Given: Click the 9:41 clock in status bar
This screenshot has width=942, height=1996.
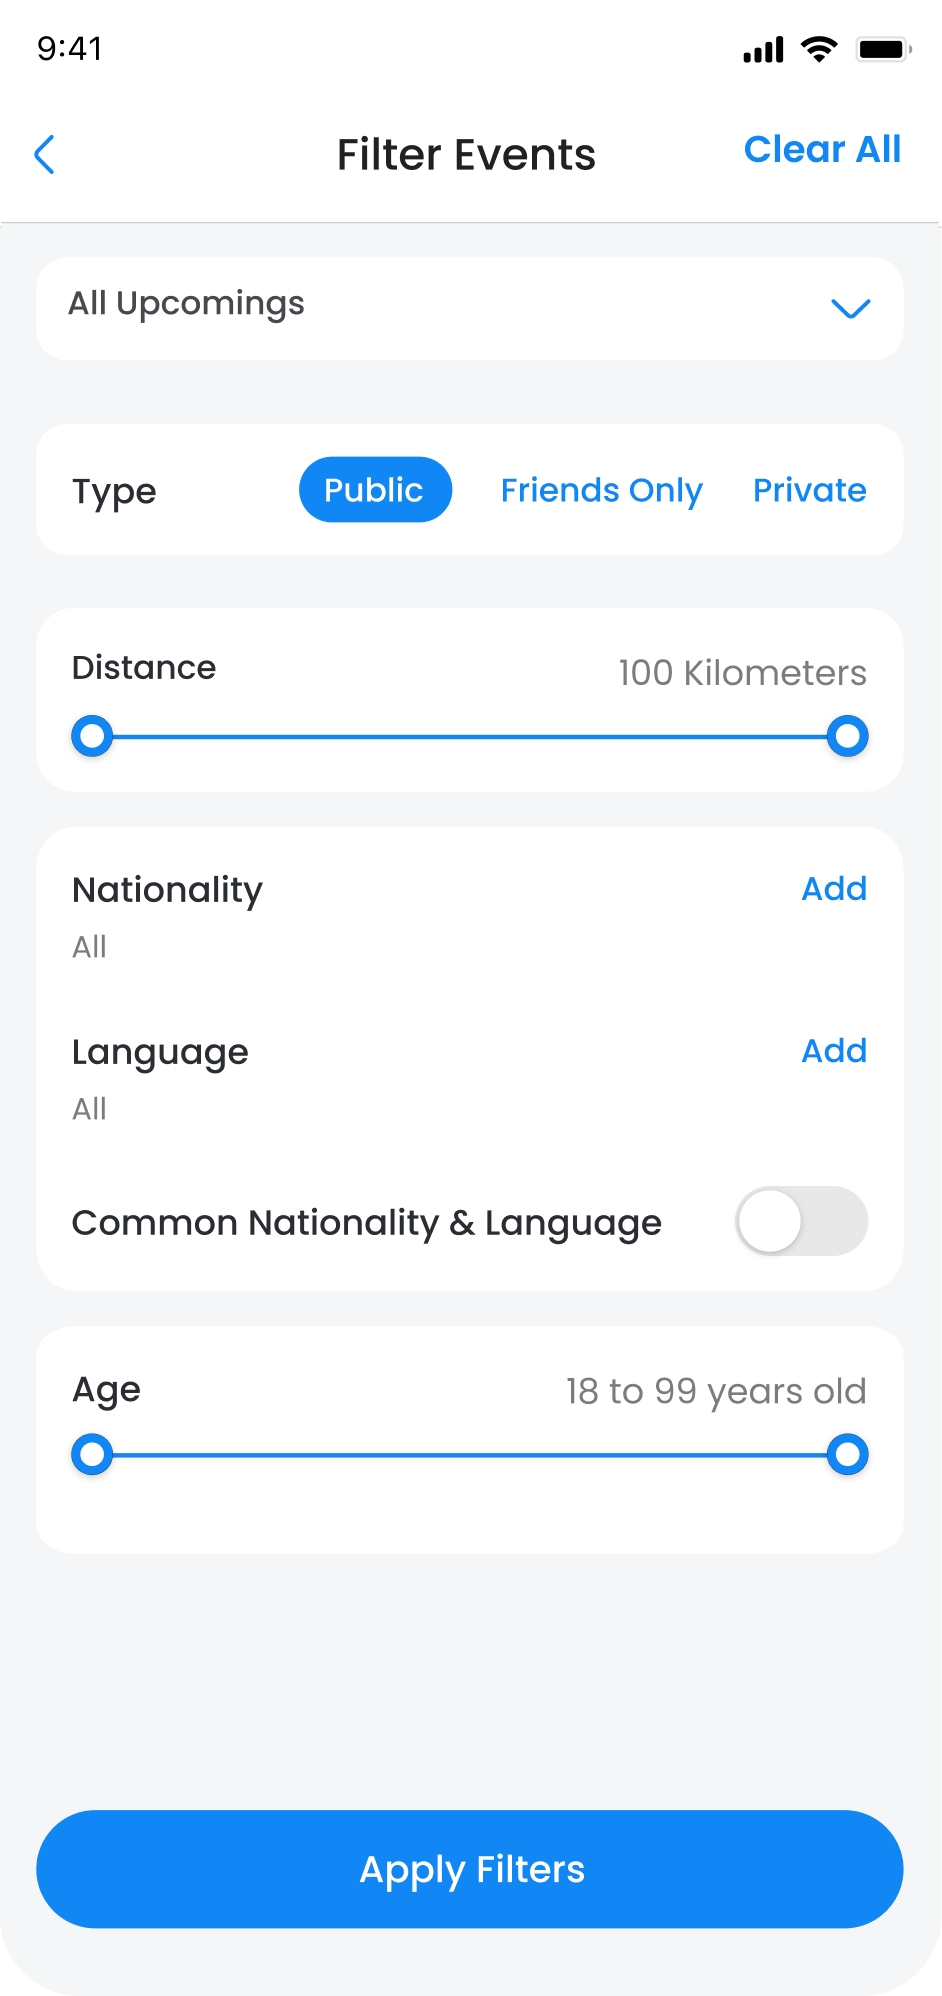Looking at the screenshot, I should pyautogui.click(x=70, y=49).
